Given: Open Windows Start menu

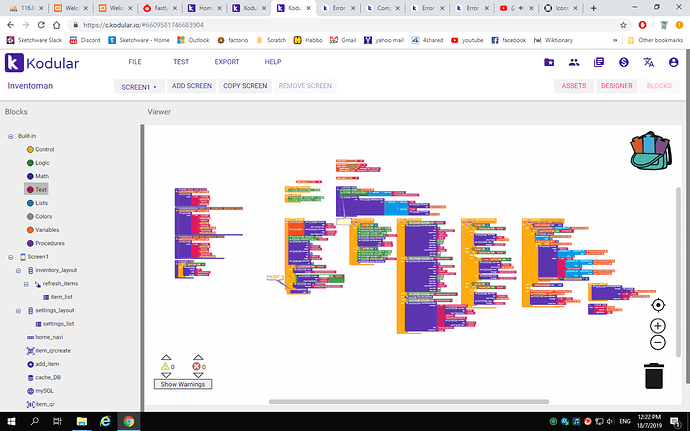Looking at the screenshot, I should [11, 421].
